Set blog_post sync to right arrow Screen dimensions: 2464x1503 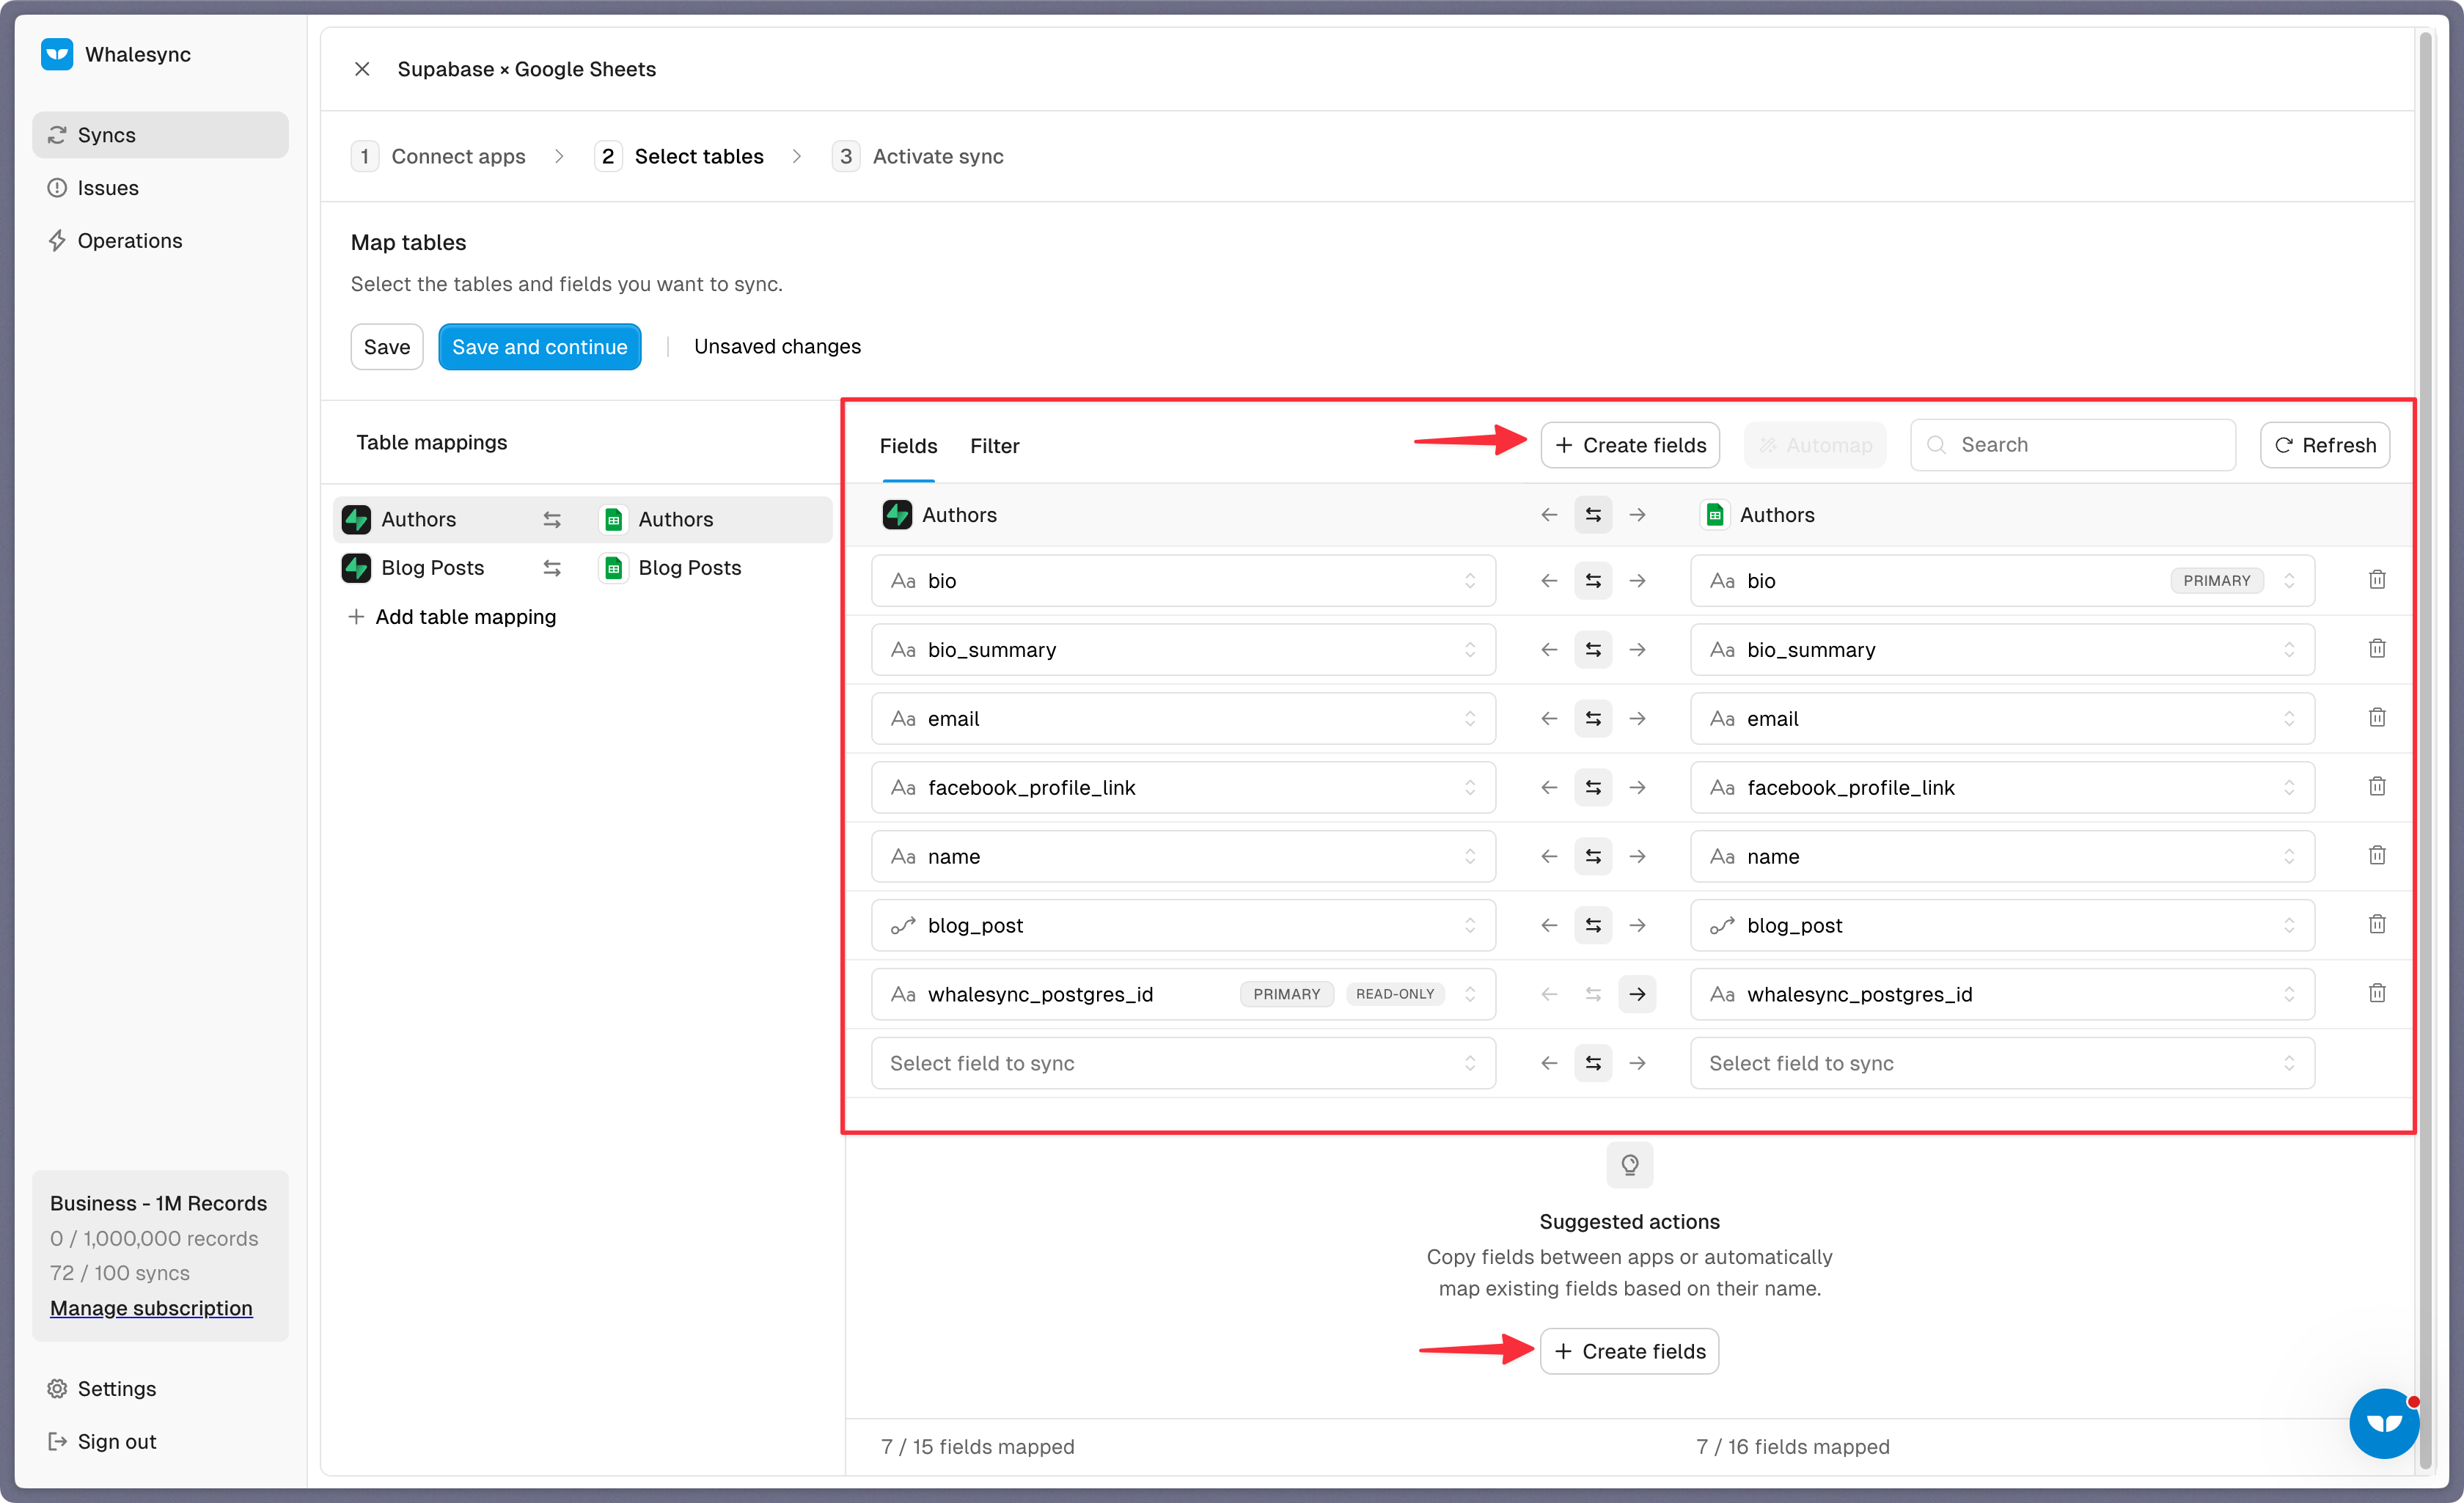pos(1637,926)
